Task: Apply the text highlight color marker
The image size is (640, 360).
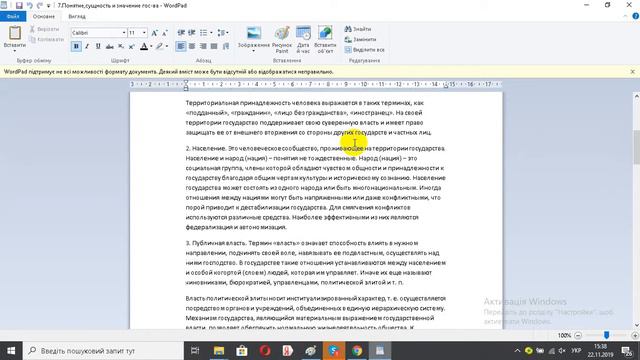Action: click(x=159, y=47)
